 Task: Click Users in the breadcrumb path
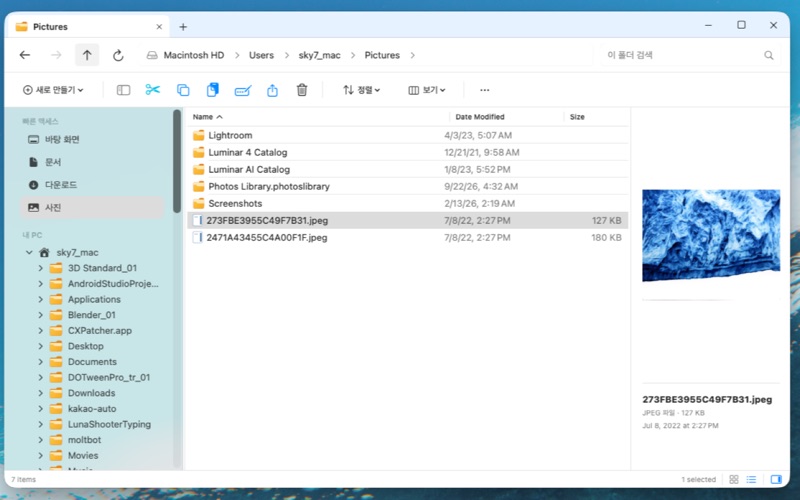point(261,55)
